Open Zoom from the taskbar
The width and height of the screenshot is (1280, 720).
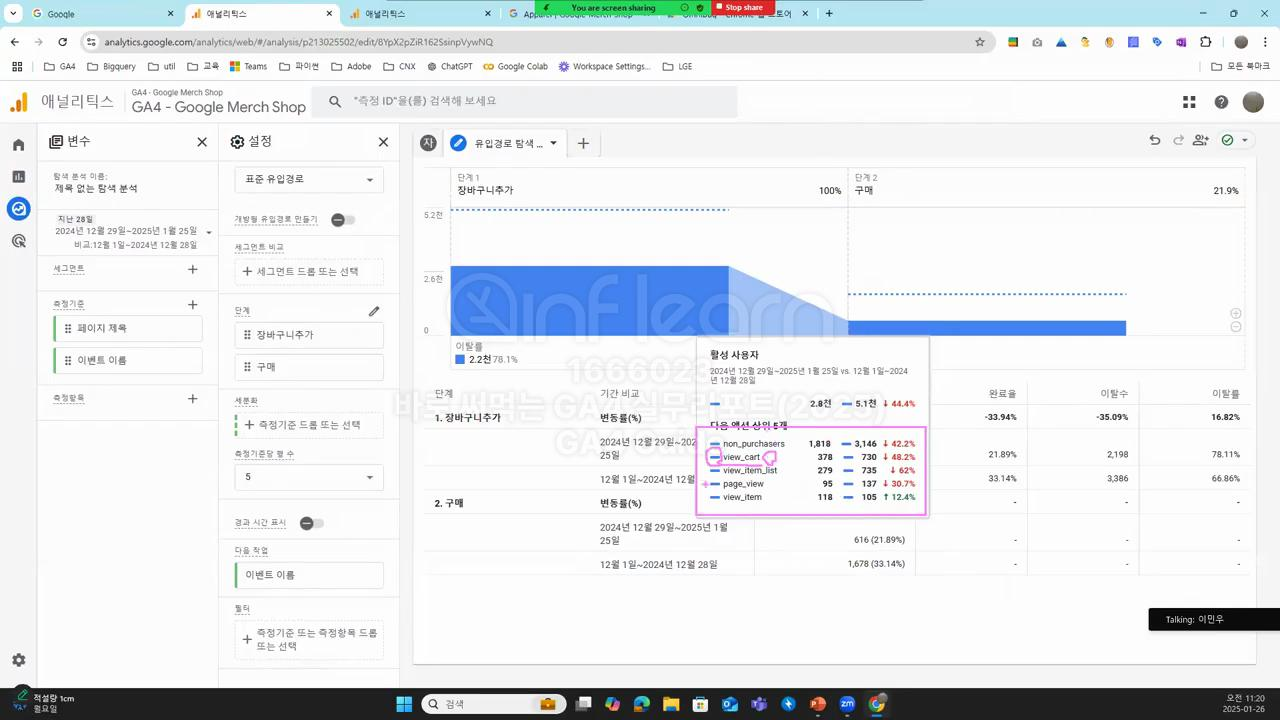[x=847, y=704]
